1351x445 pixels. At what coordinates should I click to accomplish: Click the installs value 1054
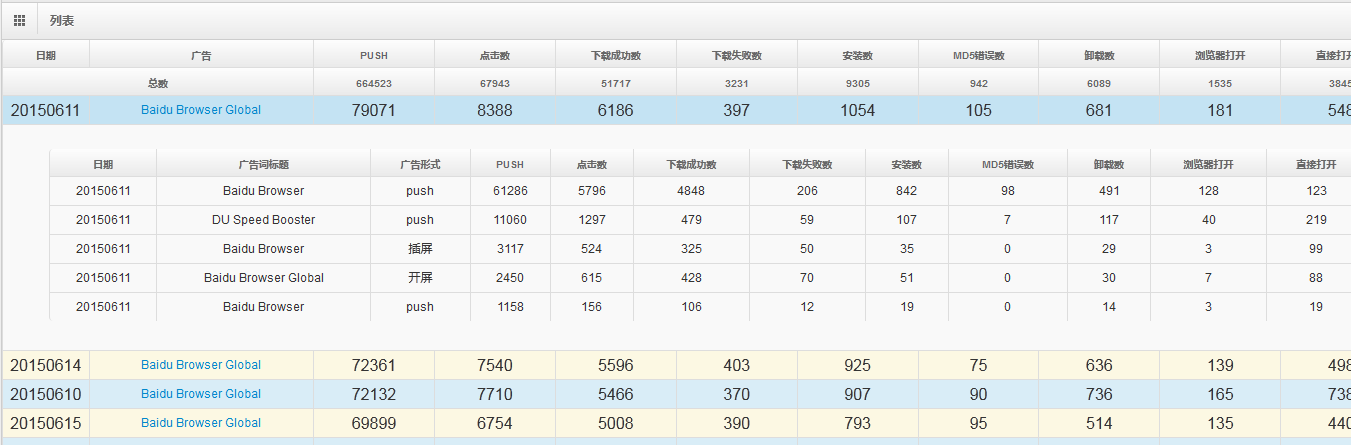tap(858, 111)
